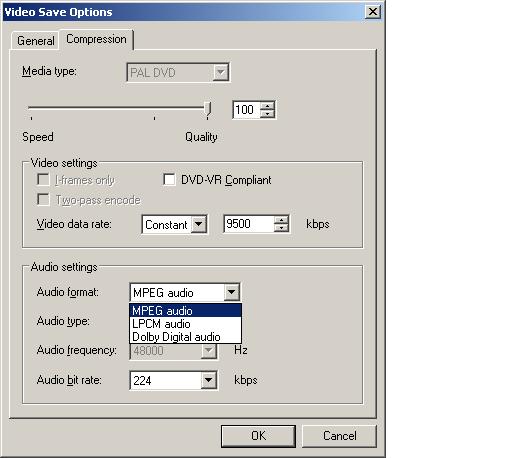The width and height of the screenshot is (512, 458).
Task: Increase the quality value with up arrow
Action: [x=267, y=106]
